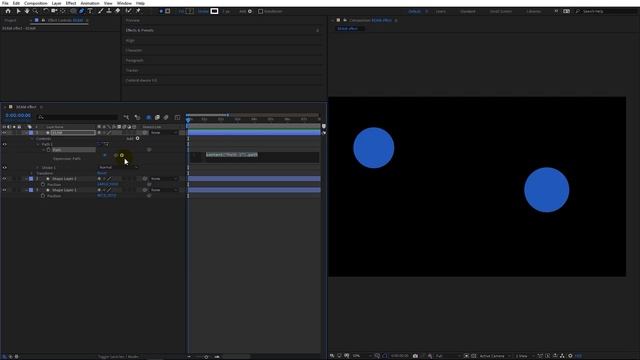Click the Transform Reset link

(102, 173)
